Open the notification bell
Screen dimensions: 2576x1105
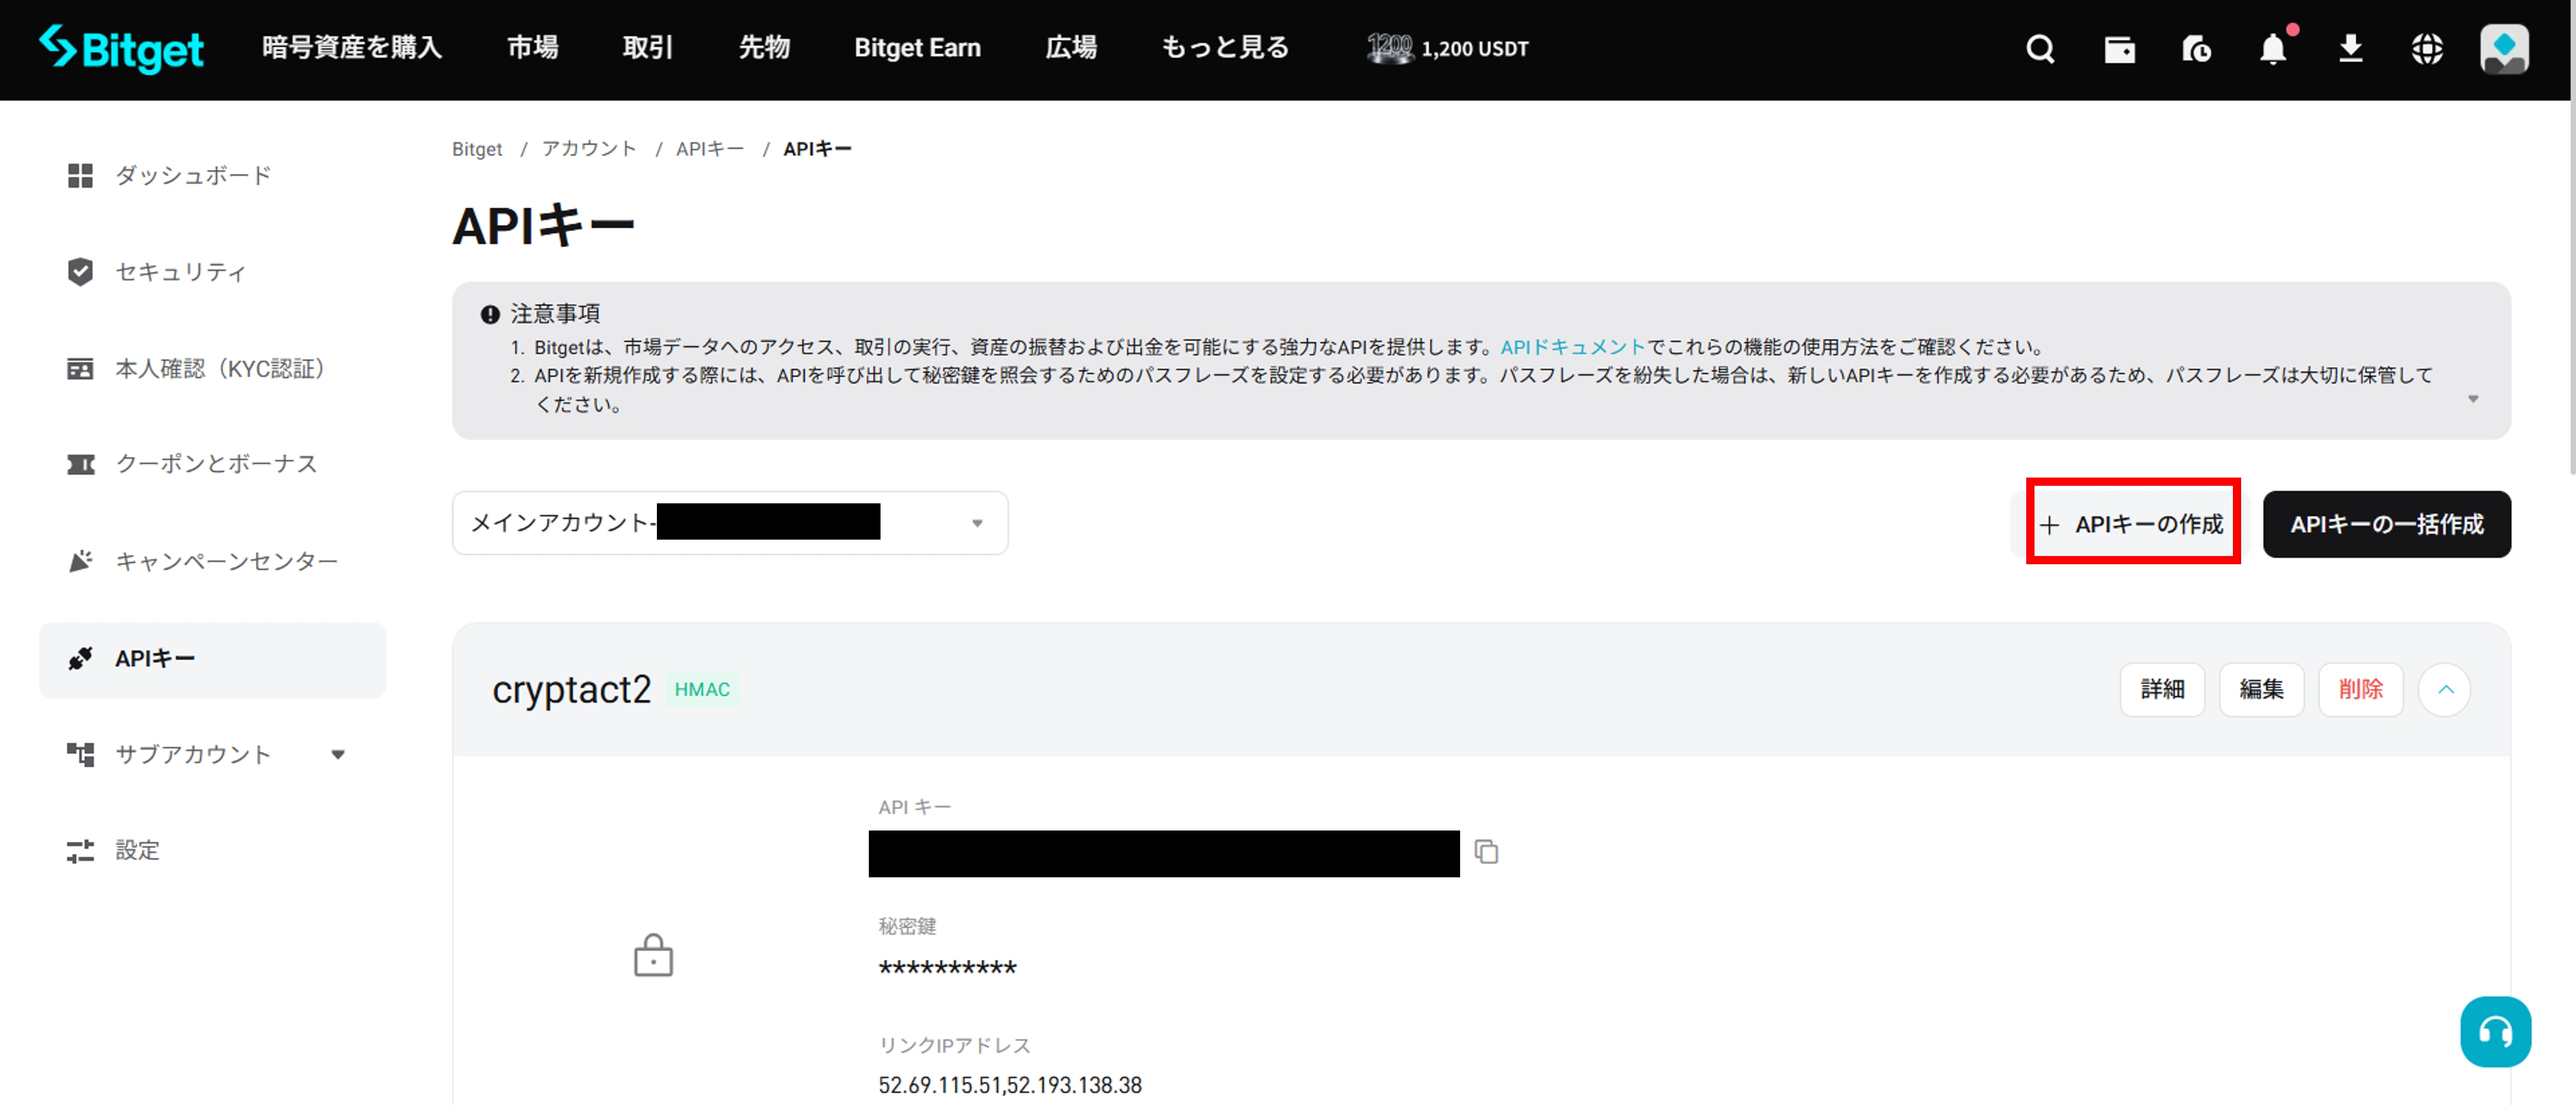(x=2273, y=49)
